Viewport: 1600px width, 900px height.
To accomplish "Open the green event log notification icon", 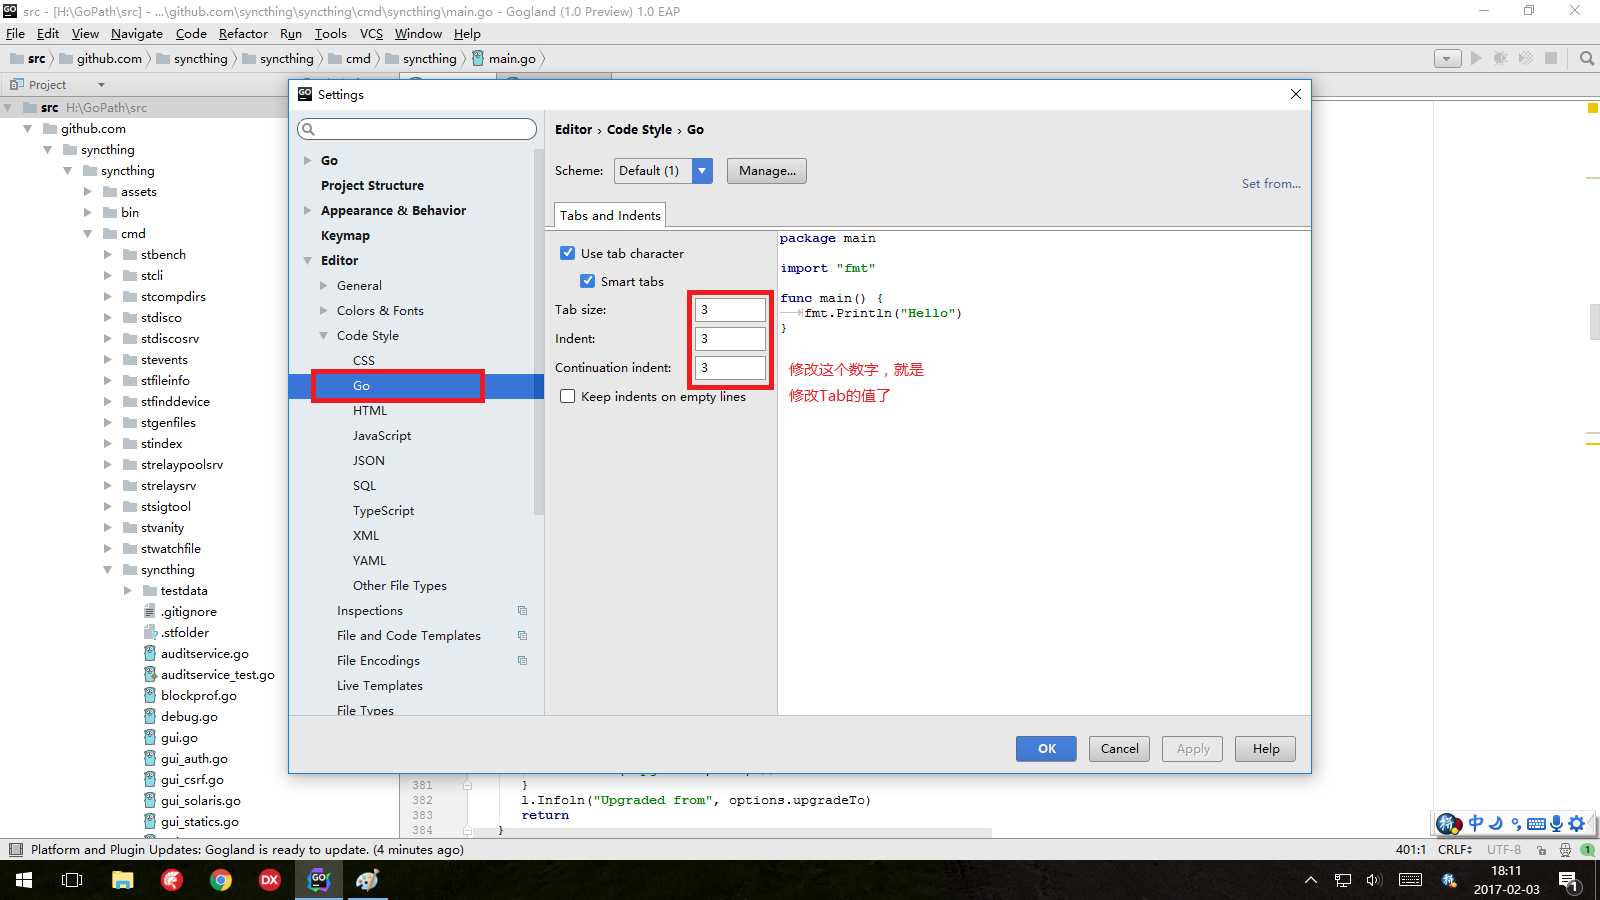I will pos(1587,850).
